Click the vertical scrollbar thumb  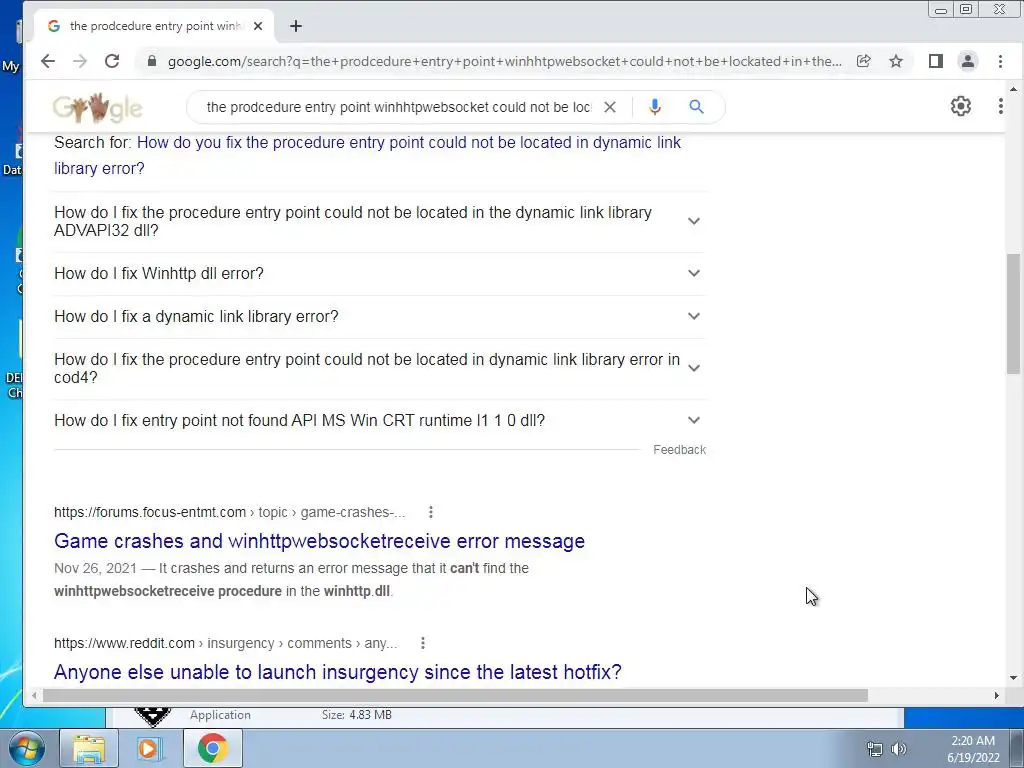pos(1014,313)
